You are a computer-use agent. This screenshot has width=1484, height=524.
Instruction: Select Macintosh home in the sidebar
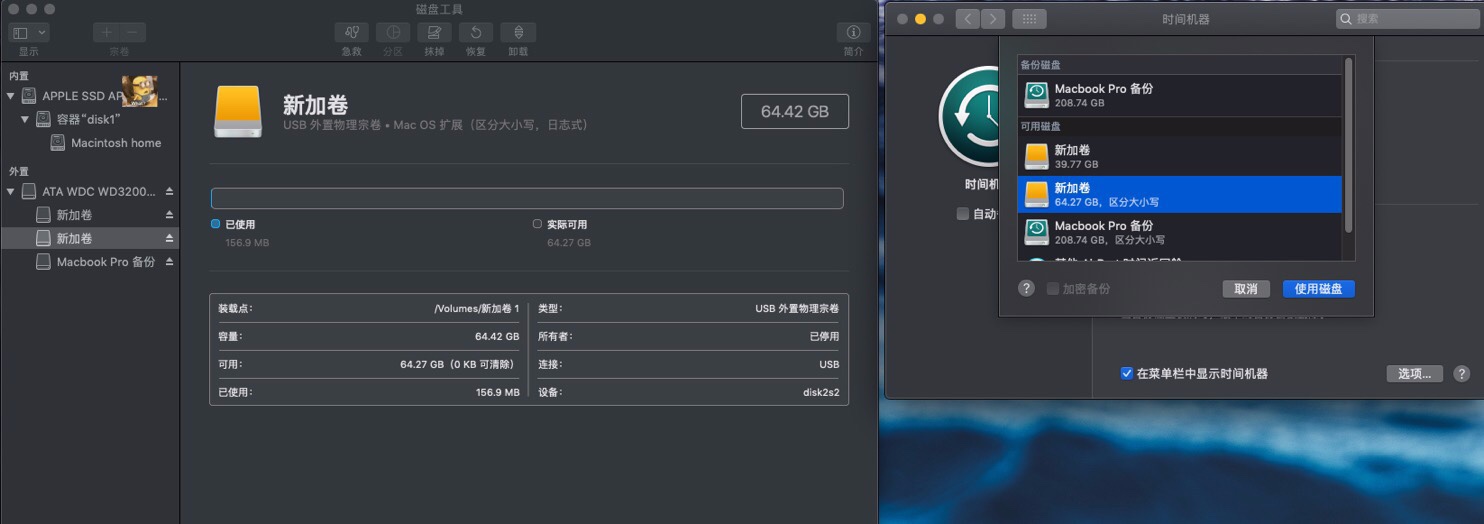115,143
